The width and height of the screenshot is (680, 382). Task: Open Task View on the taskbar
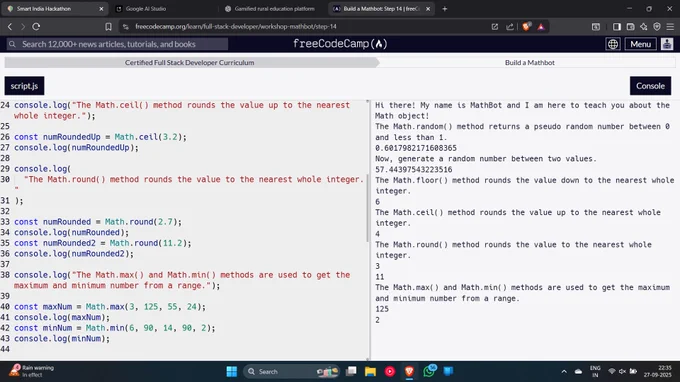click(351, 372)
